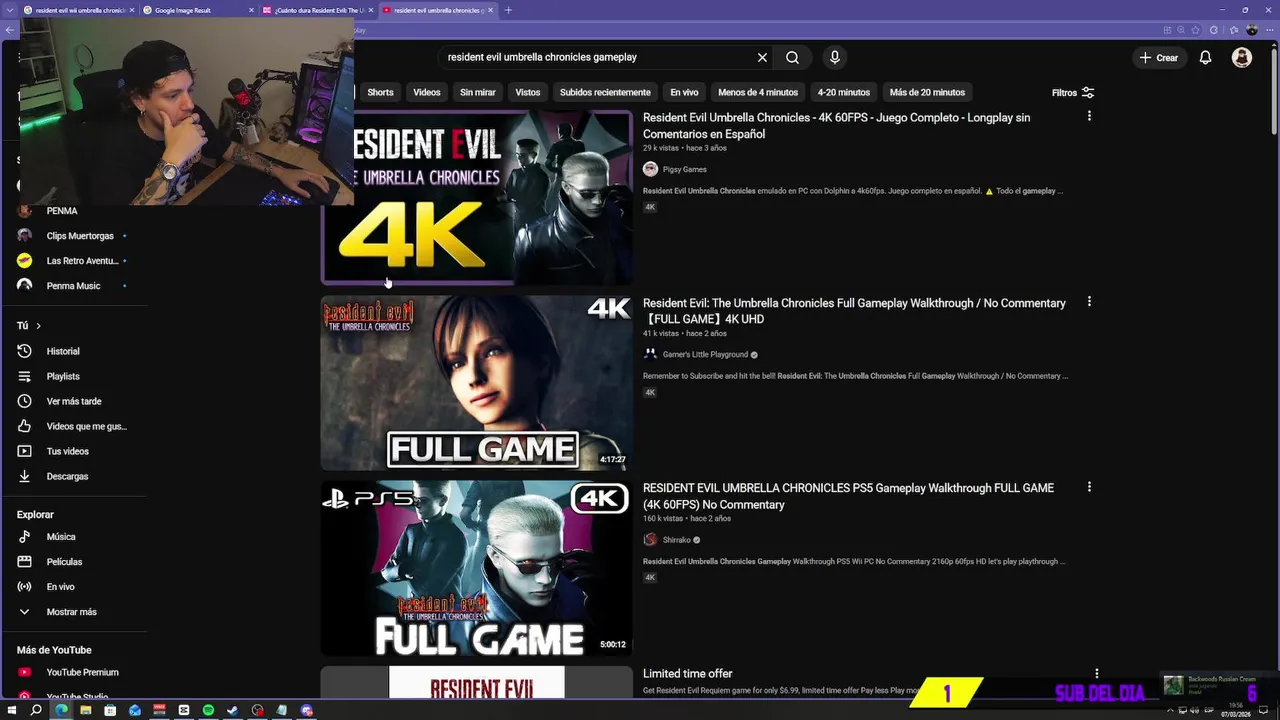Screen dimensions: 1280x720
Task: Visit the Pigsy Games channel
Action: 684,169
